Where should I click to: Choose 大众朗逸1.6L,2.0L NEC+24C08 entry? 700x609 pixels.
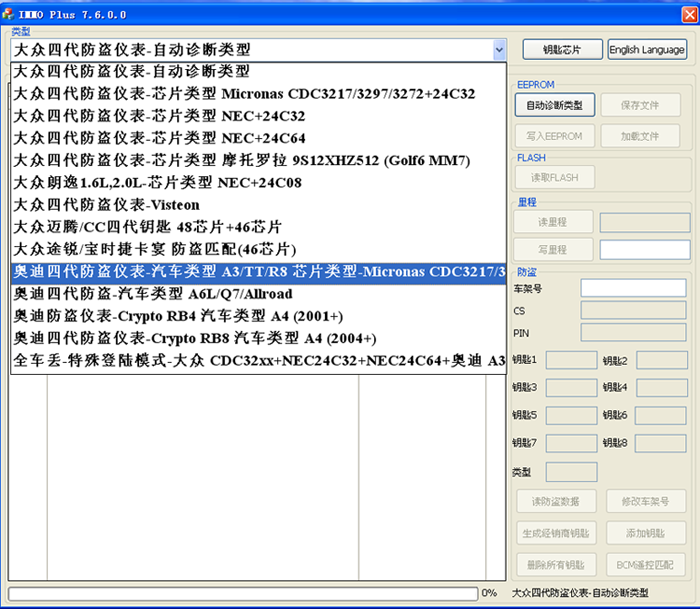(x=258, y=183)
